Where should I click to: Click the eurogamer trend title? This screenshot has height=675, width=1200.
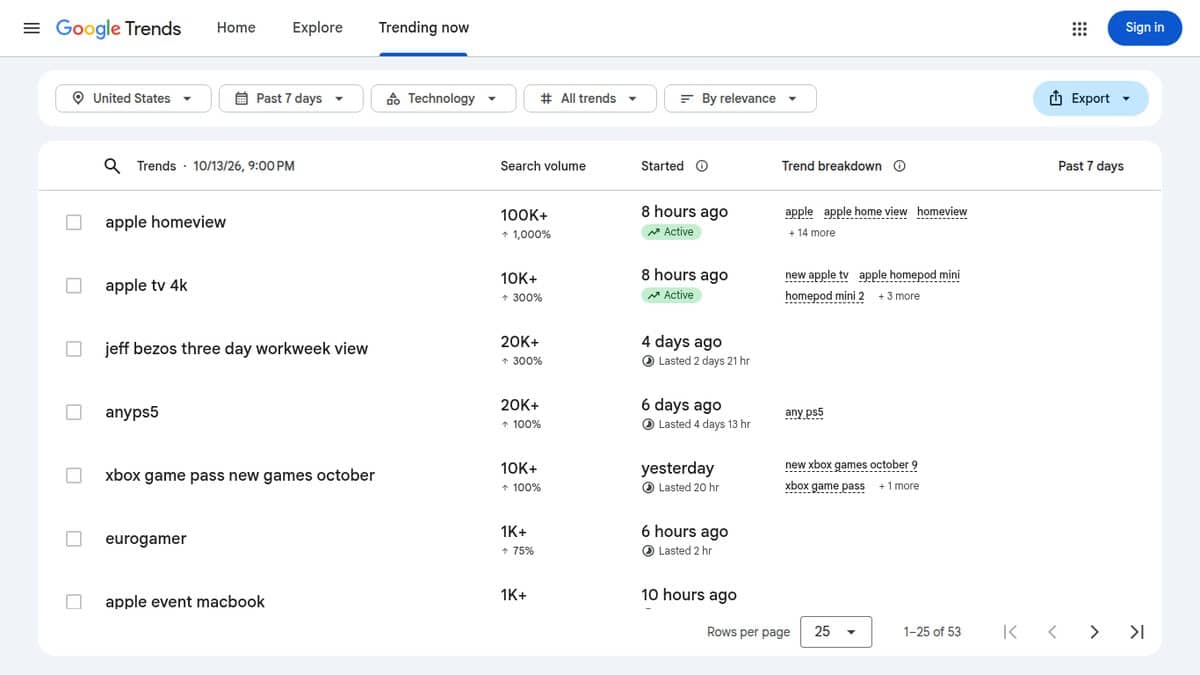[x=146, y=539]
